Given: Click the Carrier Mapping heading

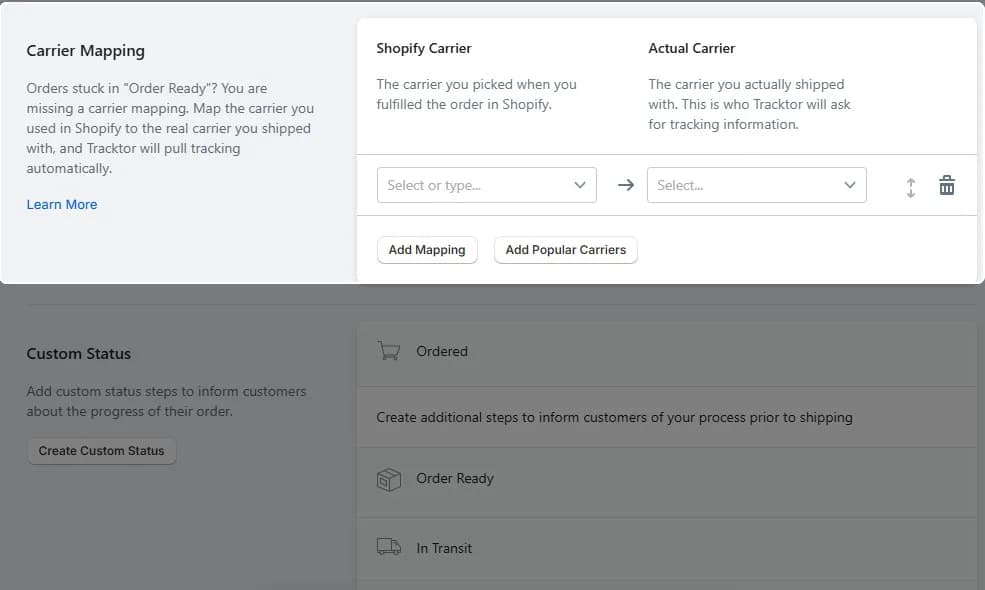Looking at the screenshot, I should pyautogui.click(x=85, y=51).
